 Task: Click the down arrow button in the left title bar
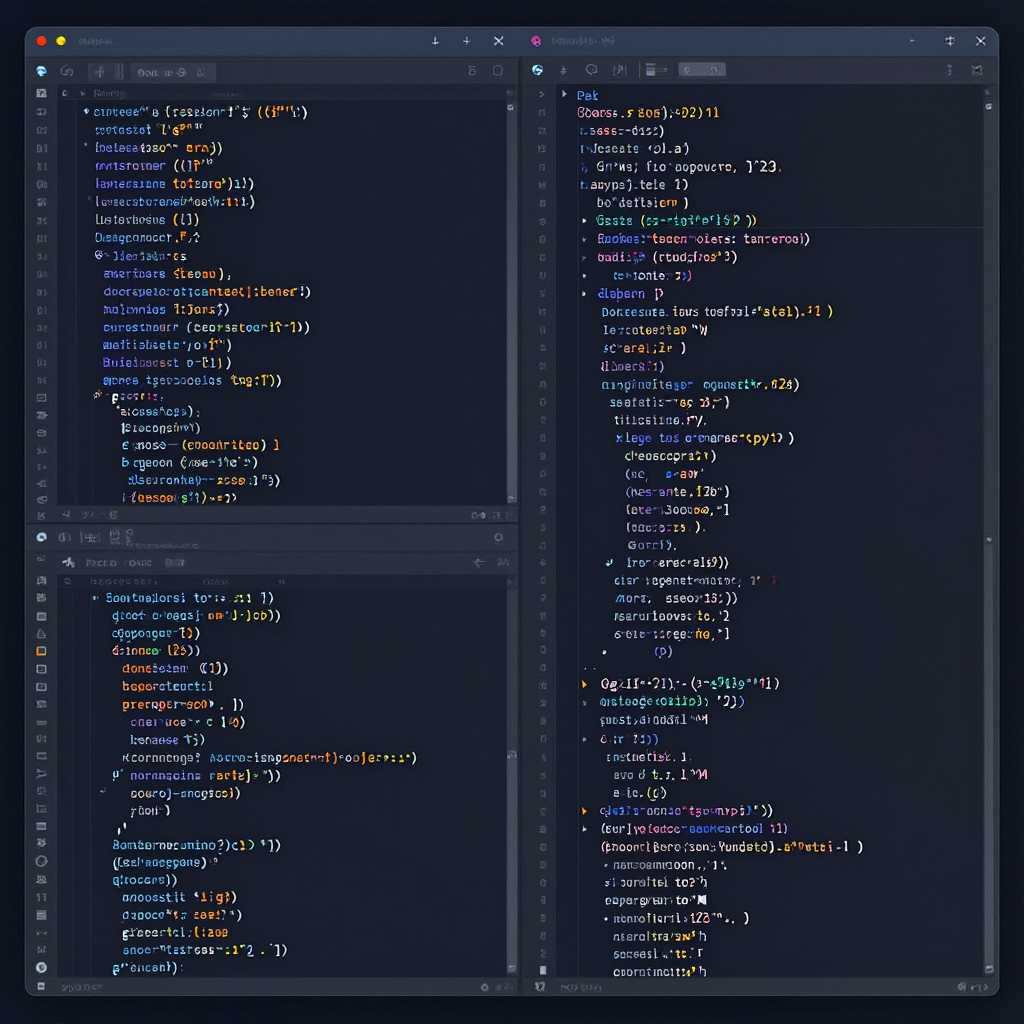435,41
